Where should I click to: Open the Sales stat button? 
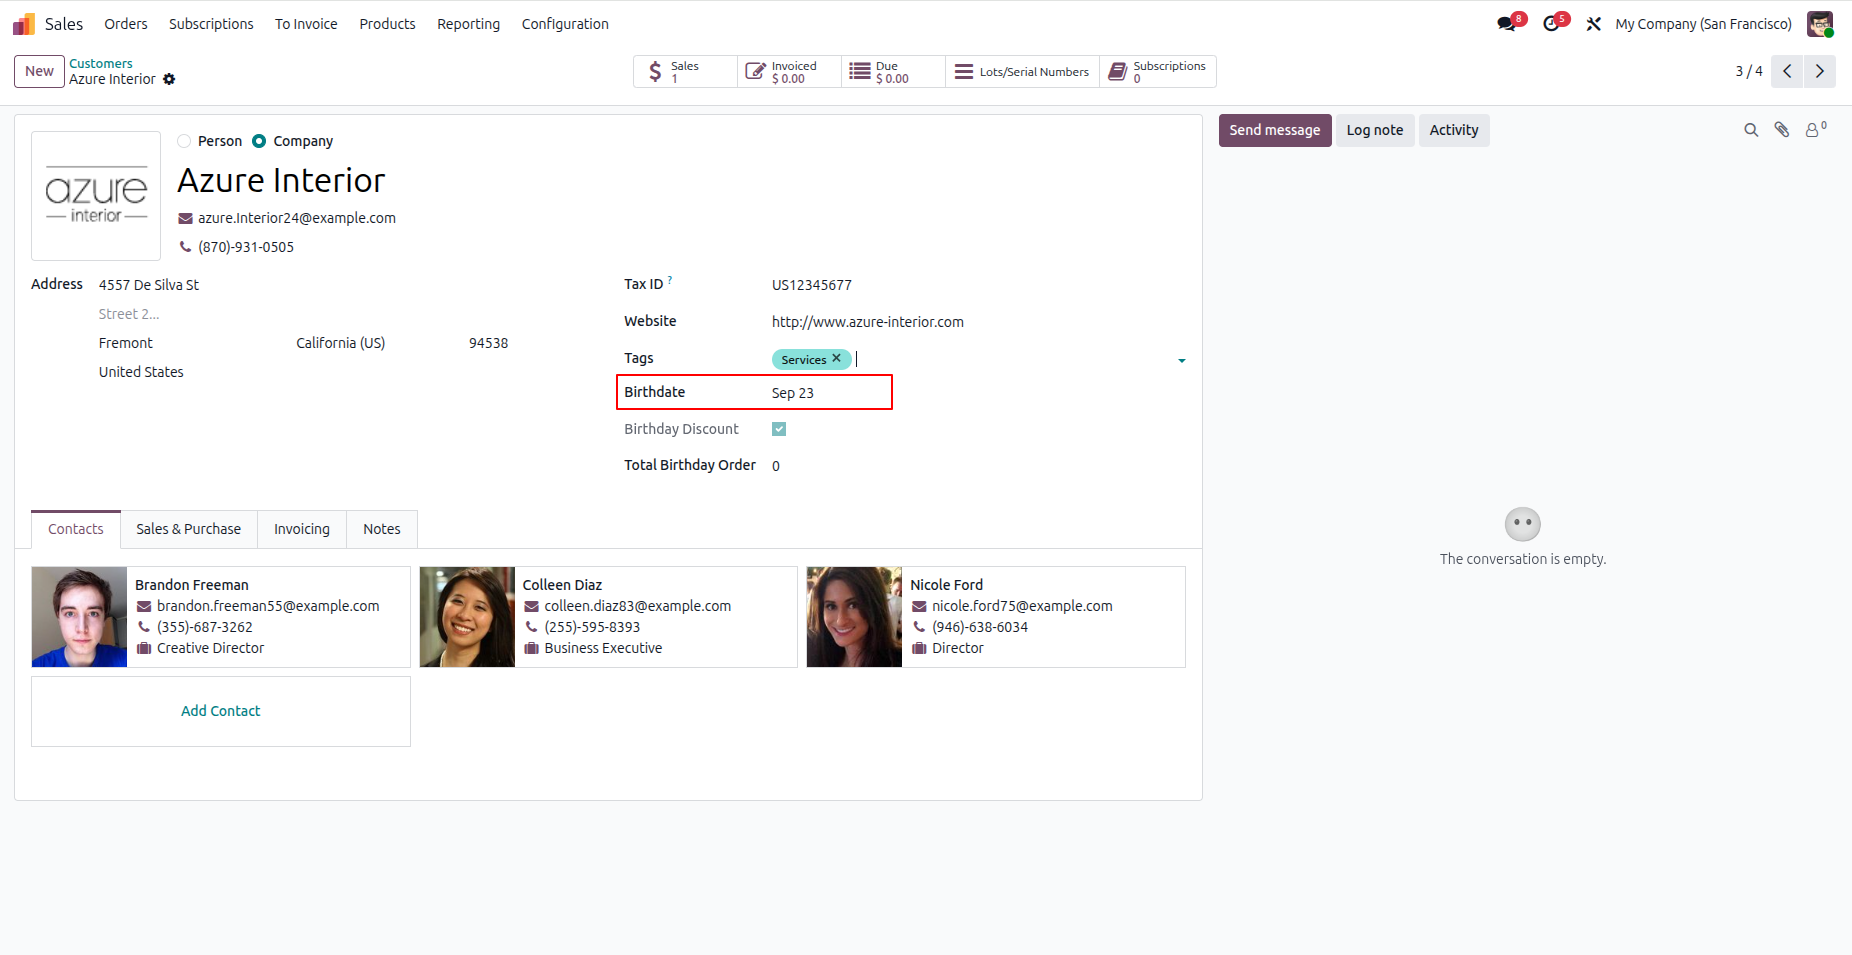coord(685,72)
